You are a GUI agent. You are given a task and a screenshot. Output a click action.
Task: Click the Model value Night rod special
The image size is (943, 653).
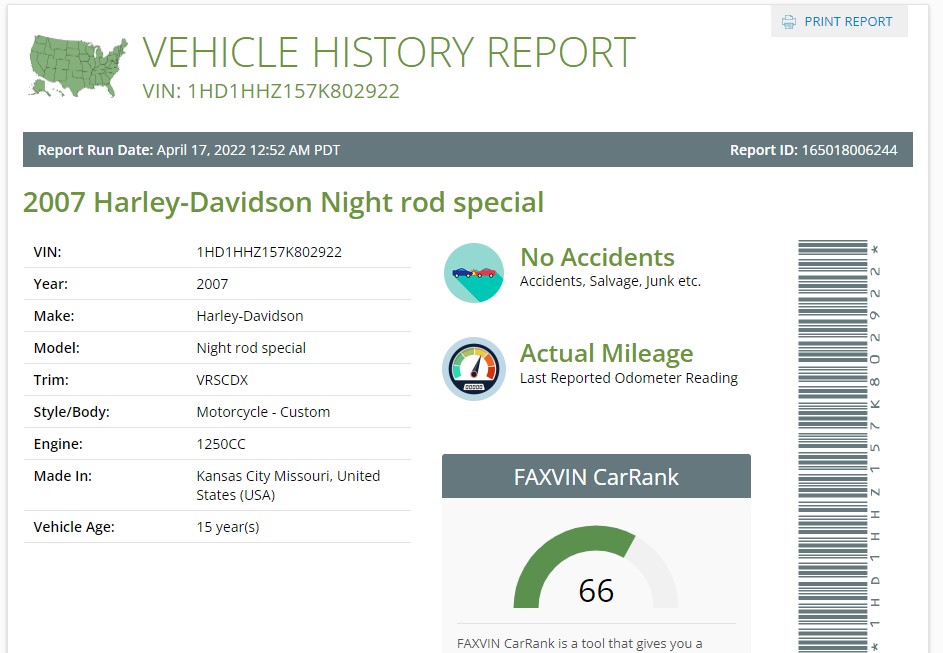(x=251, y=348)
